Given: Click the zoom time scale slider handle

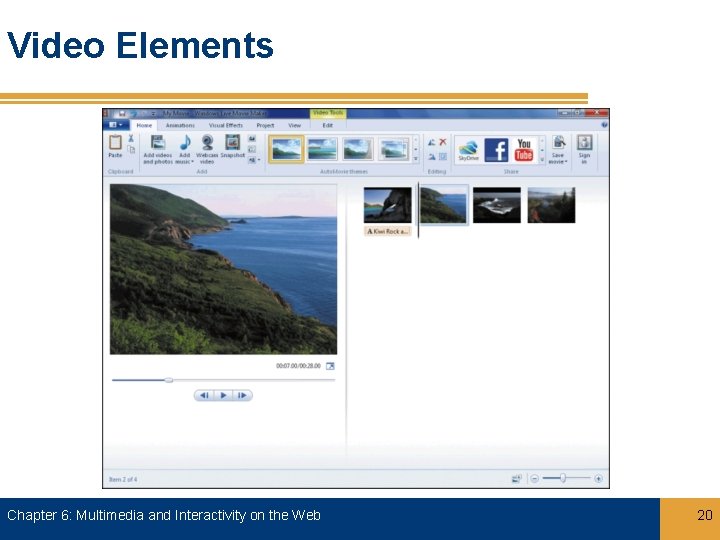Looking at the screenshot, I should (x=563, y=478).
